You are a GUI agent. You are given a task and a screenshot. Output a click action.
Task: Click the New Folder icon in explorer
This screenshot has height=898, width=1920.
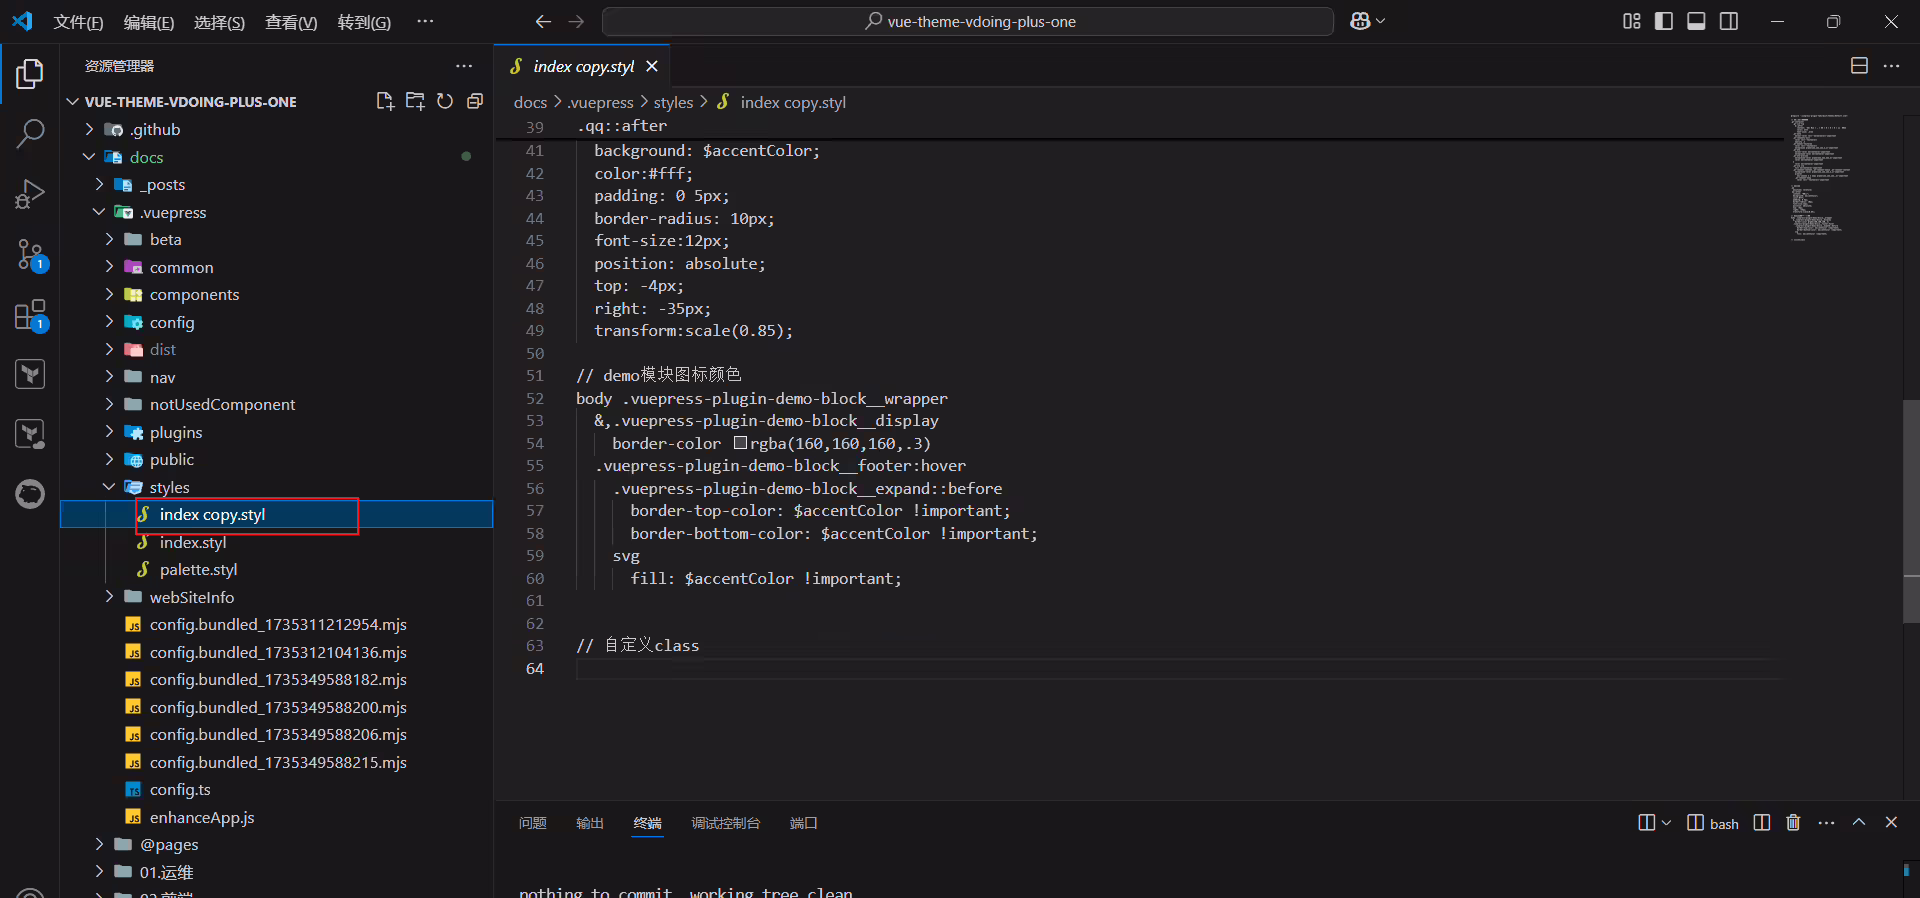tap(415, 101)
